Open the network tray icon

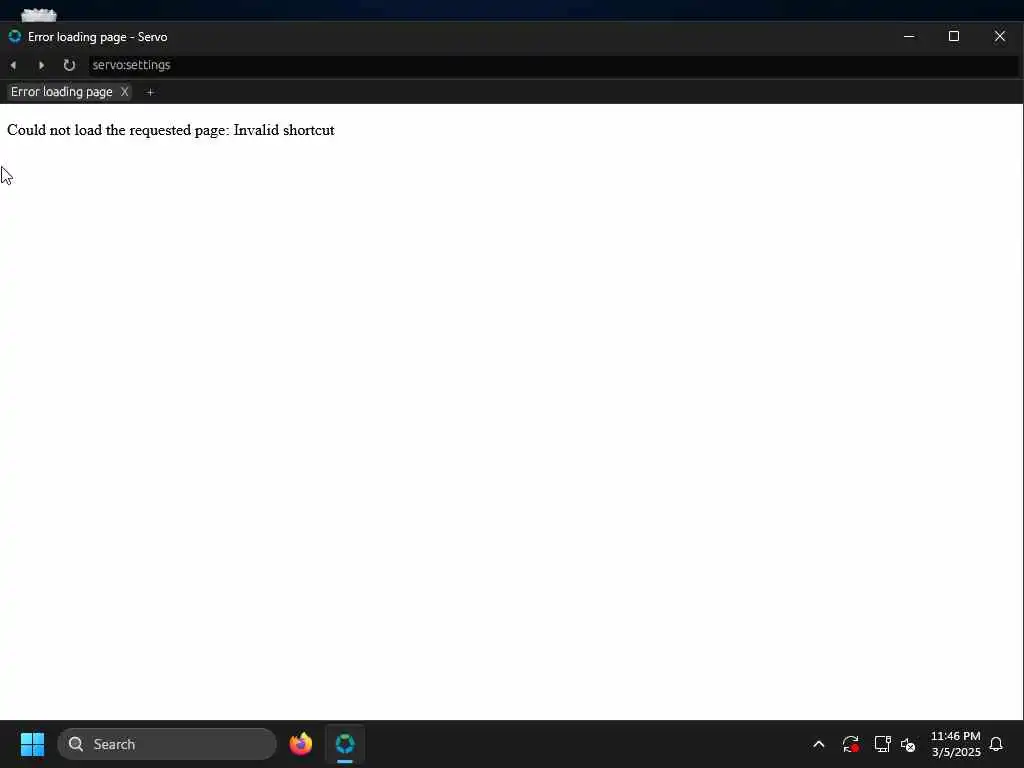point(882,744)
